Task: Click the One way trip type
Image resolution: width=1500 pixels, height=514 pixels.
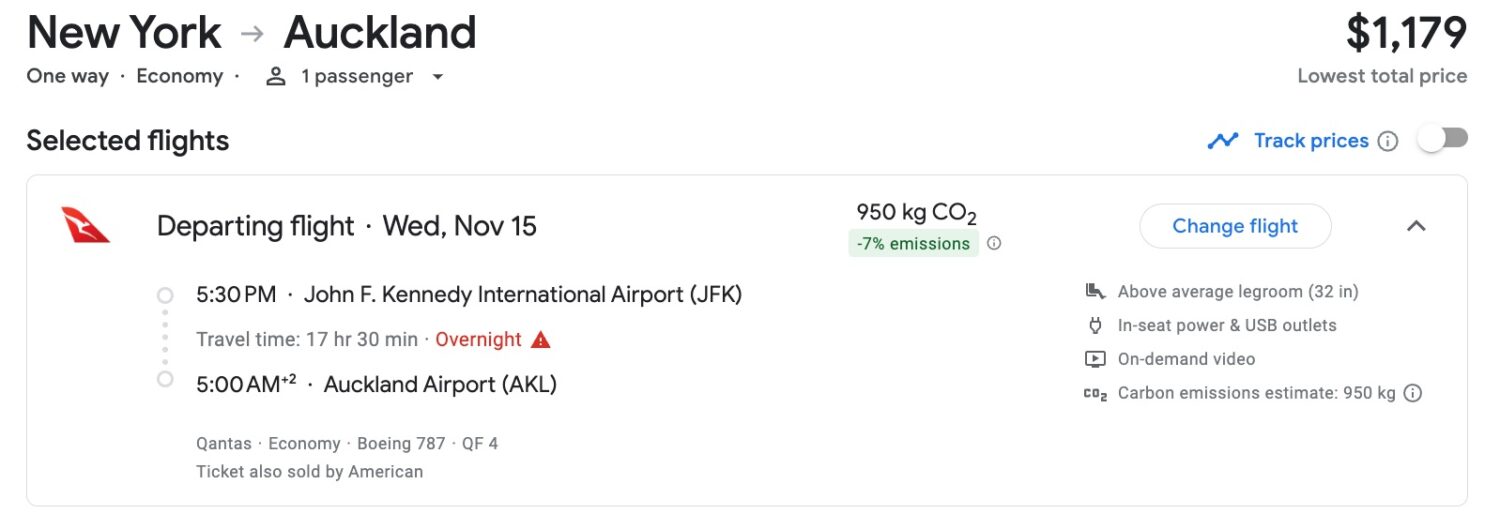Action: [68, 76]
